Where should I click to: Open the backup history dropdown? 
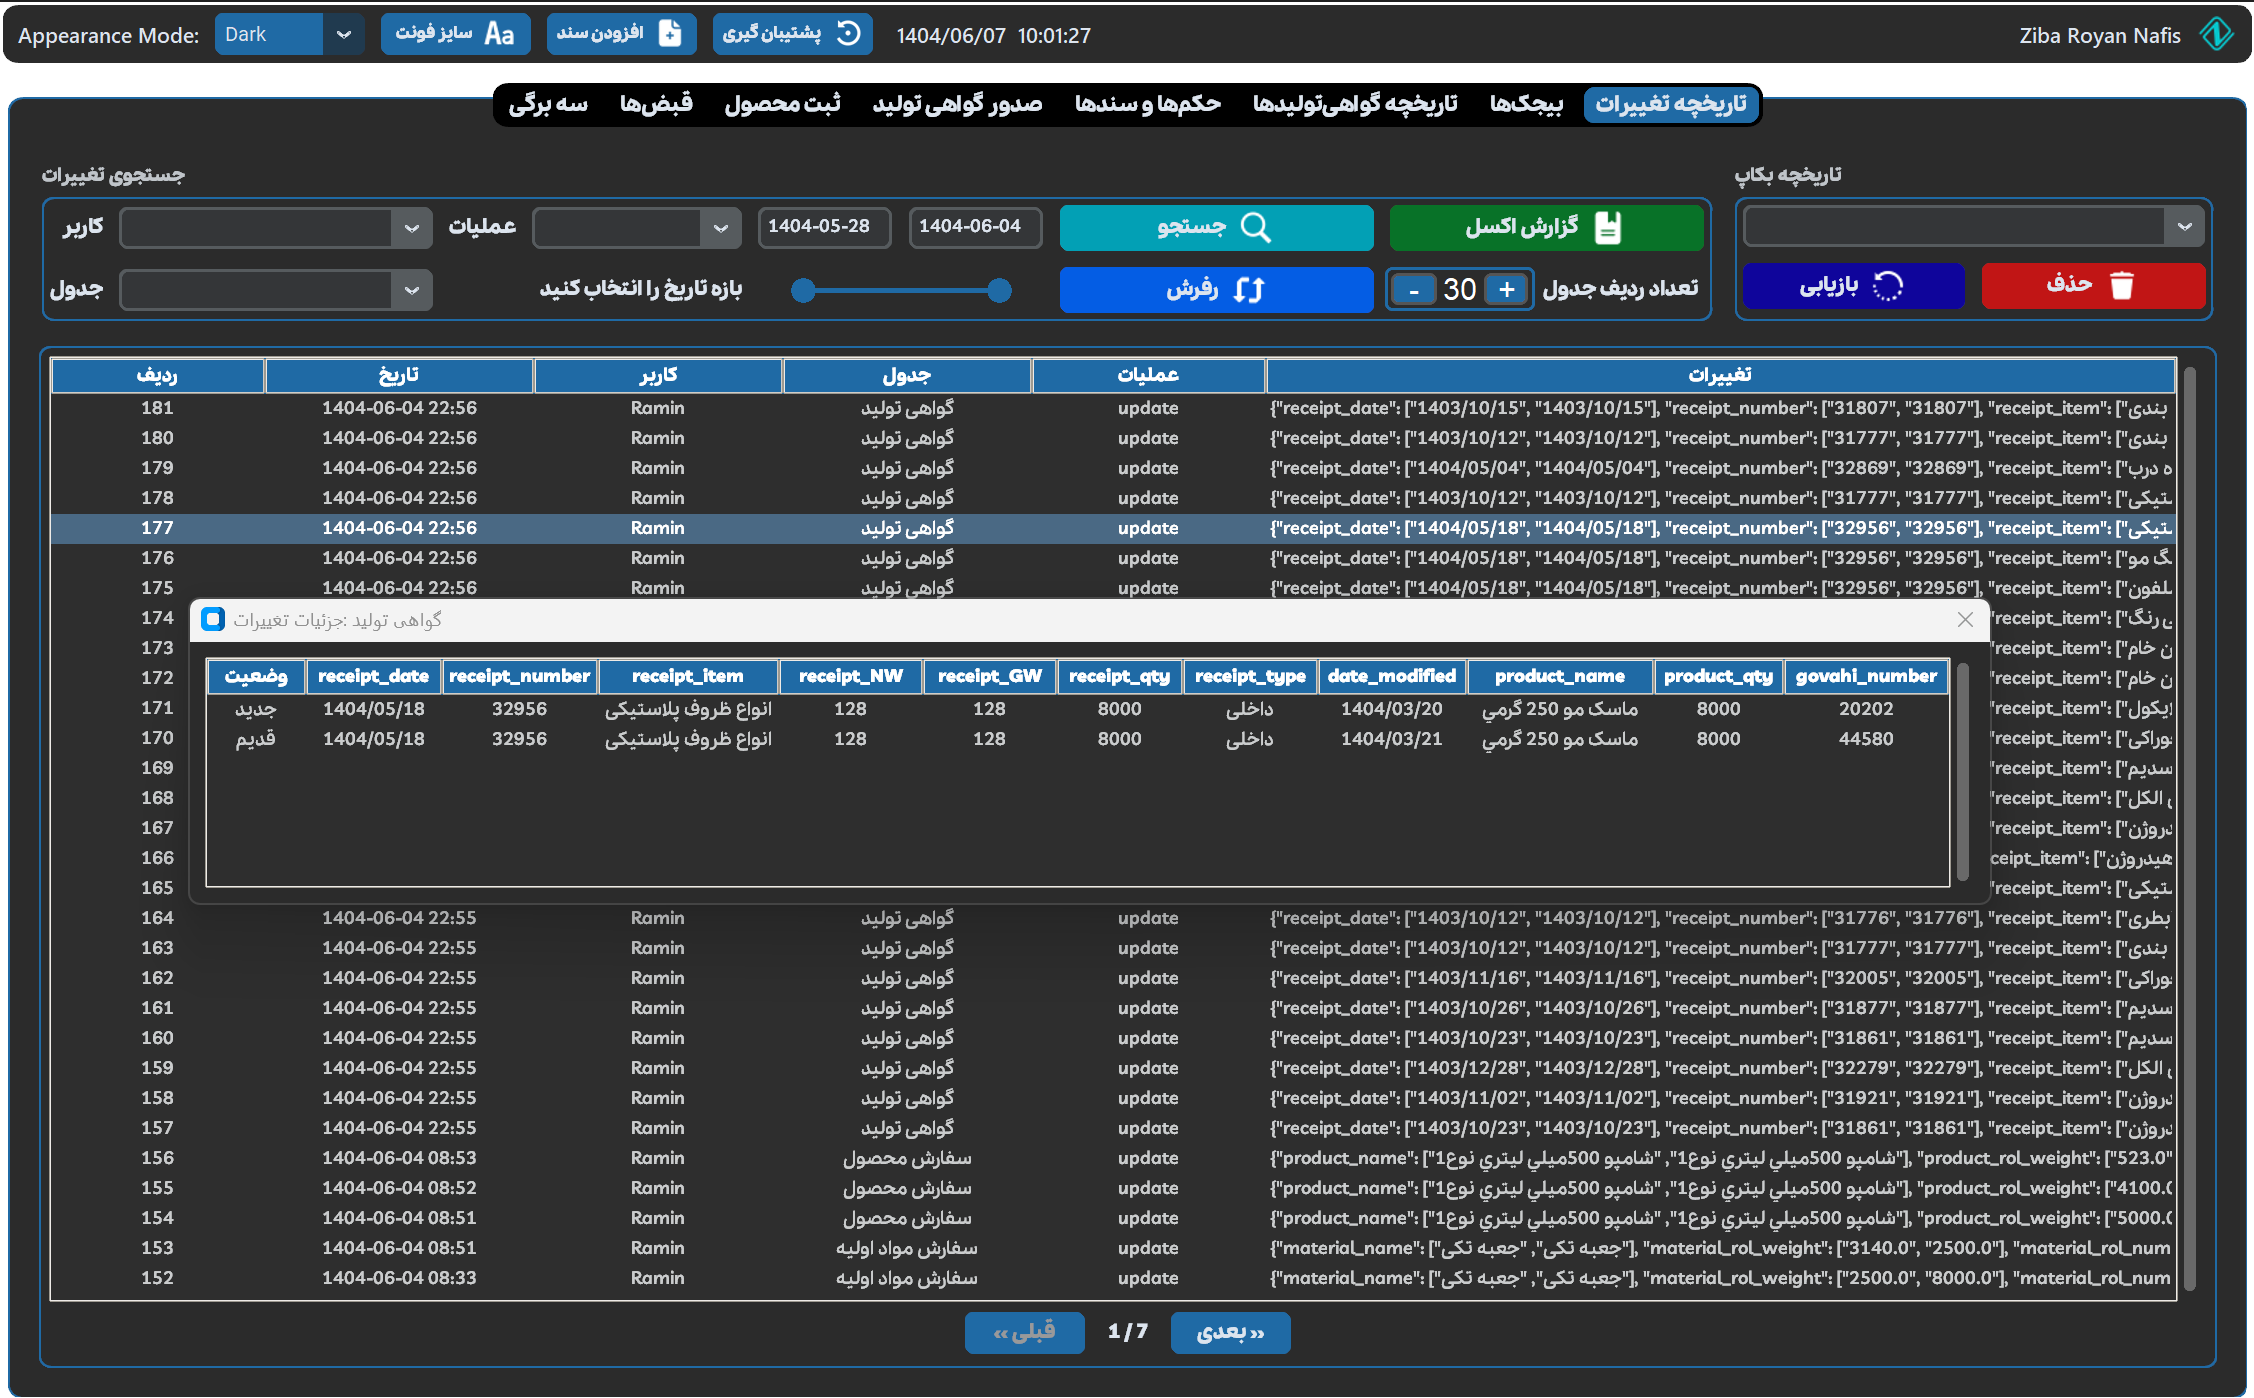2184,227
